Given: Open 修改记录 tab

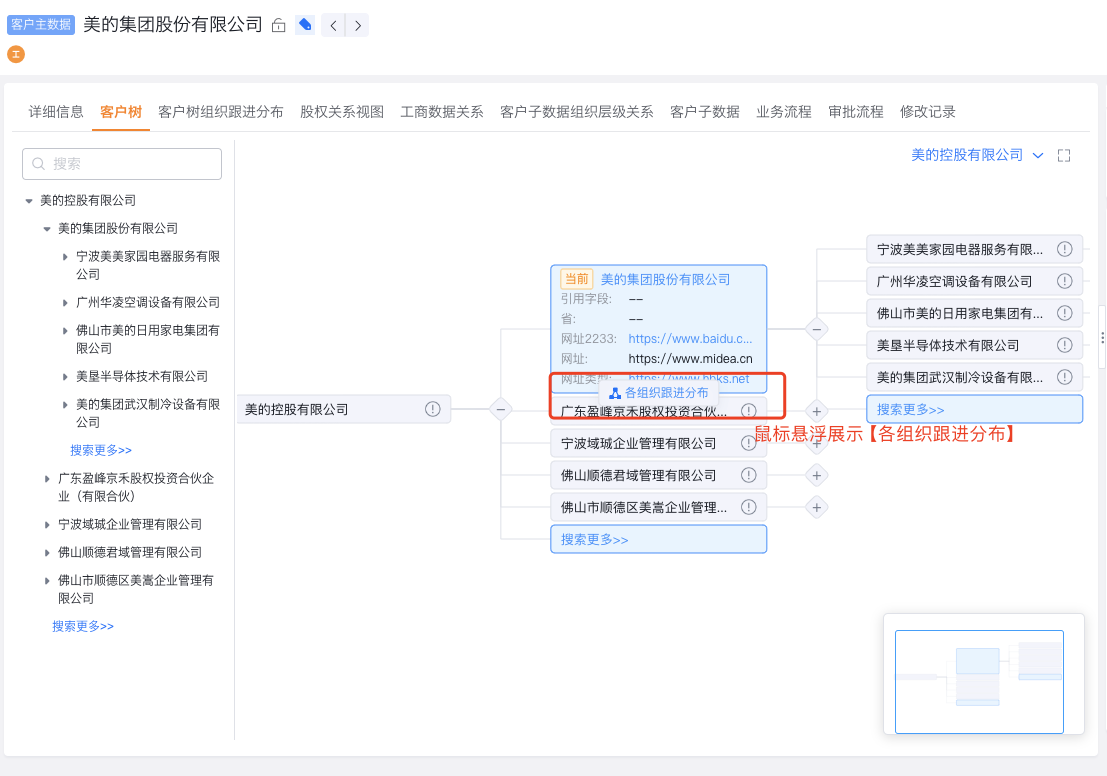Looking at the screenshot, I should 928,112.
